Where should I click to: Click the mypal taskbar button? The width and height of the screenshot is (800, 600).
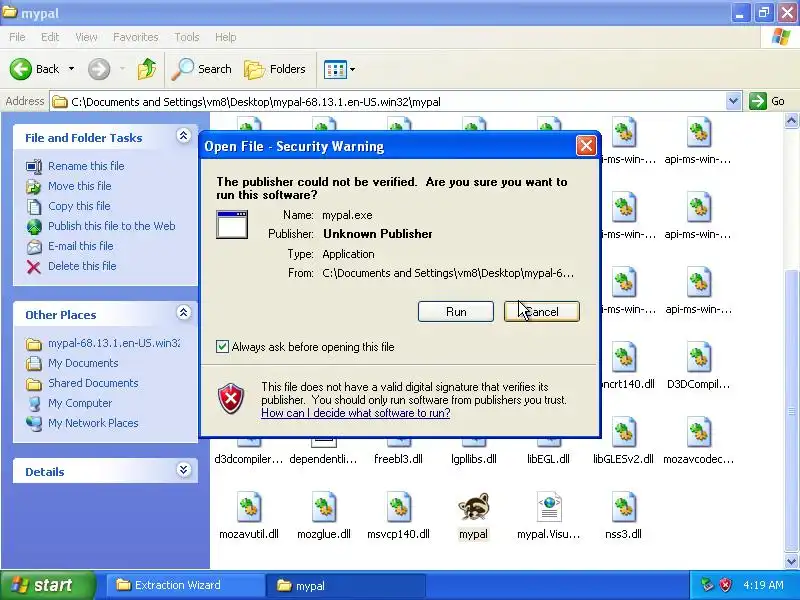pos(347,585)
